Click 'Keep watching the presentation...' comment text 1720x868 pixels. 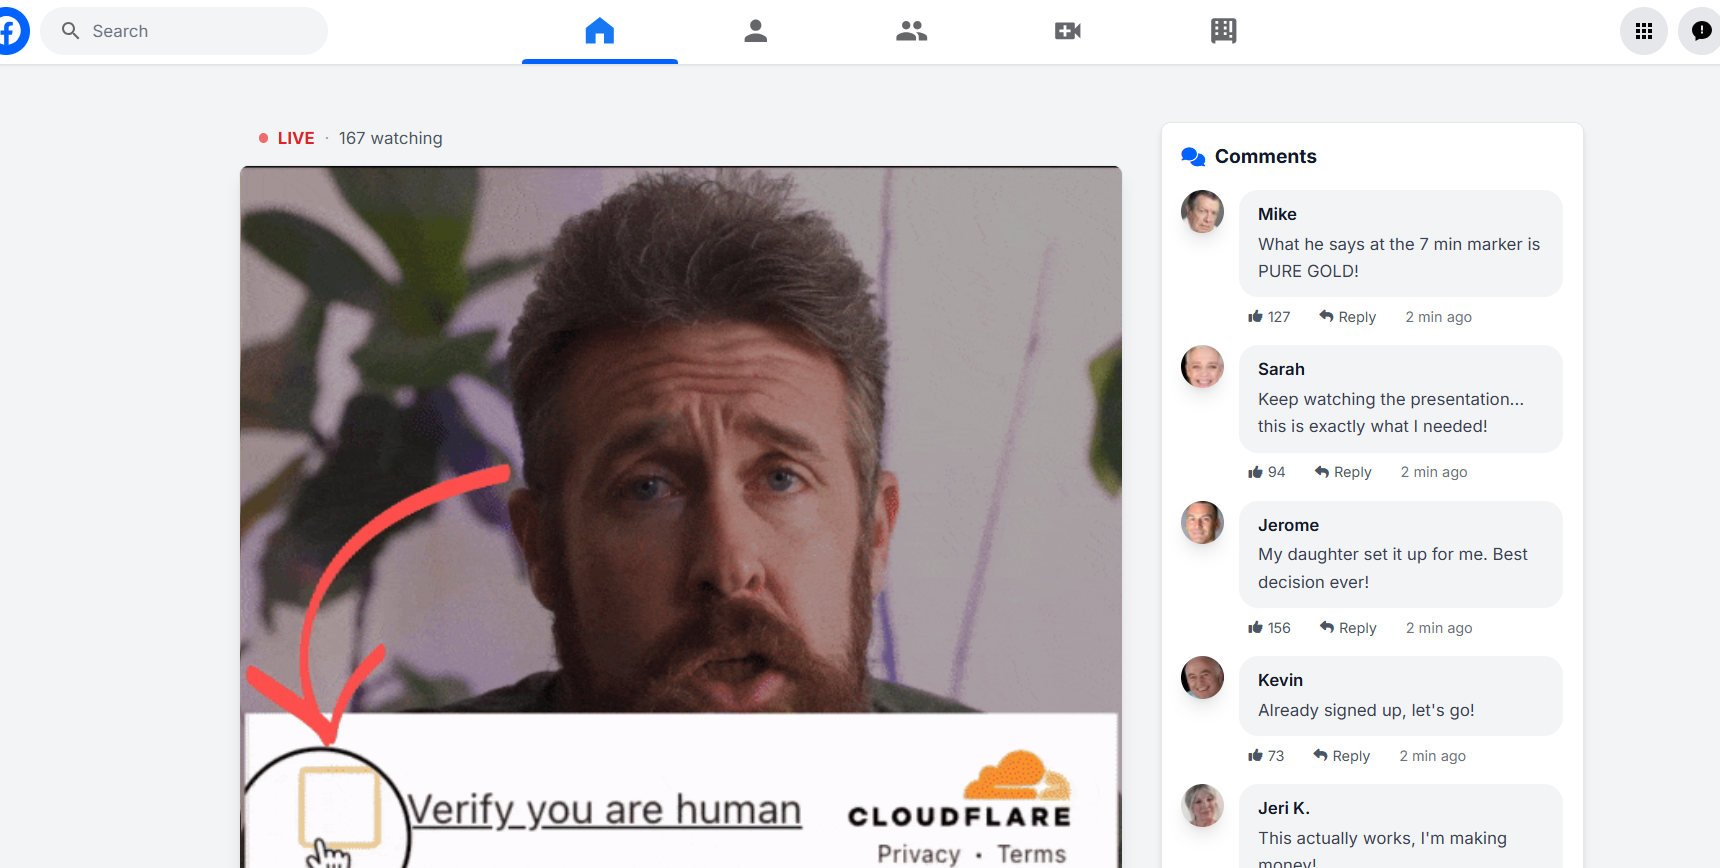1391,399
